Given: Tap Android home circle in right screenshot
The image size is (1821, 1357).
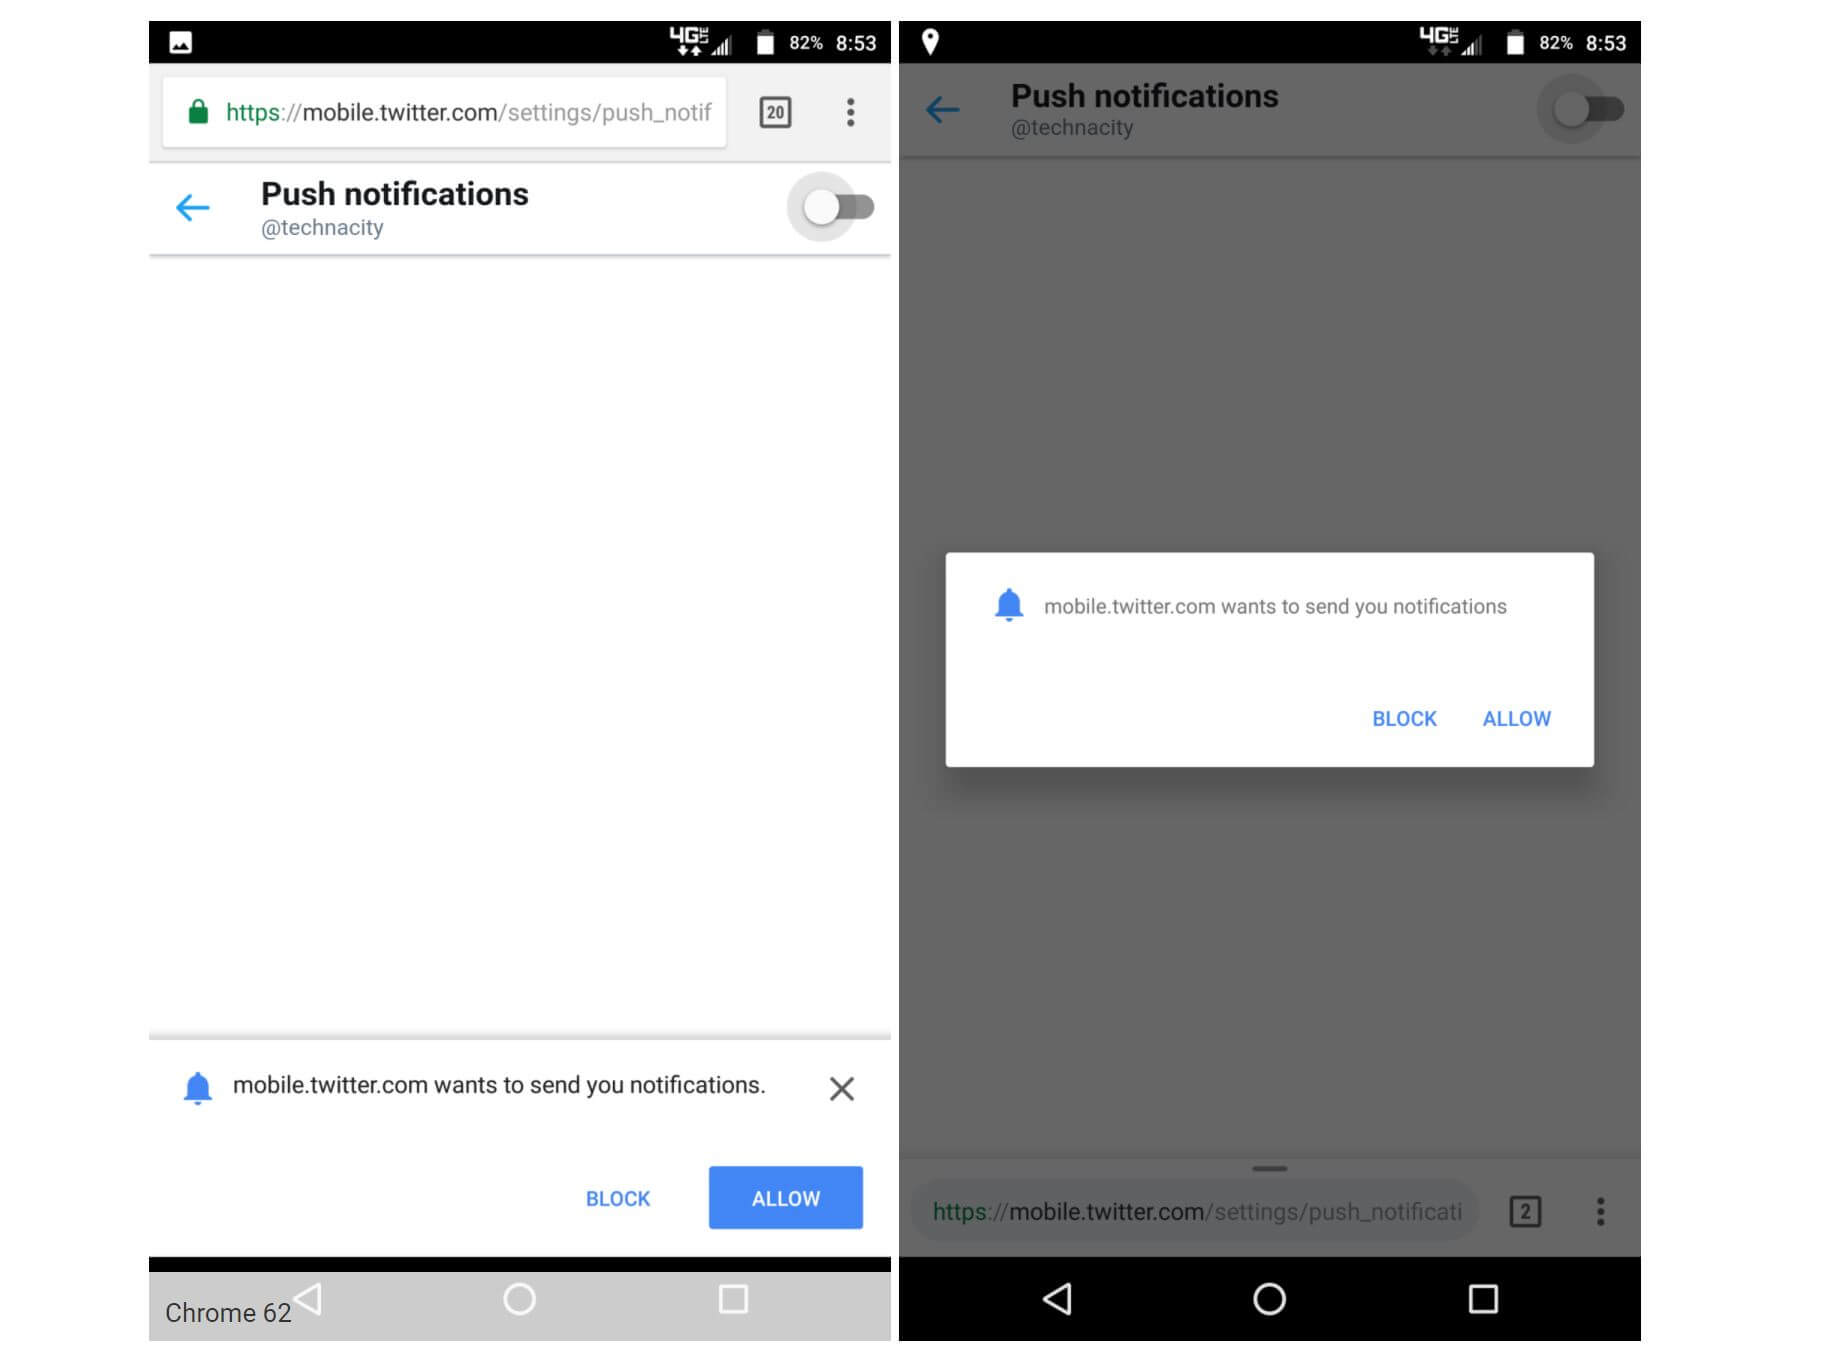Looking at the screenshot, I should coord(1269,1299).
